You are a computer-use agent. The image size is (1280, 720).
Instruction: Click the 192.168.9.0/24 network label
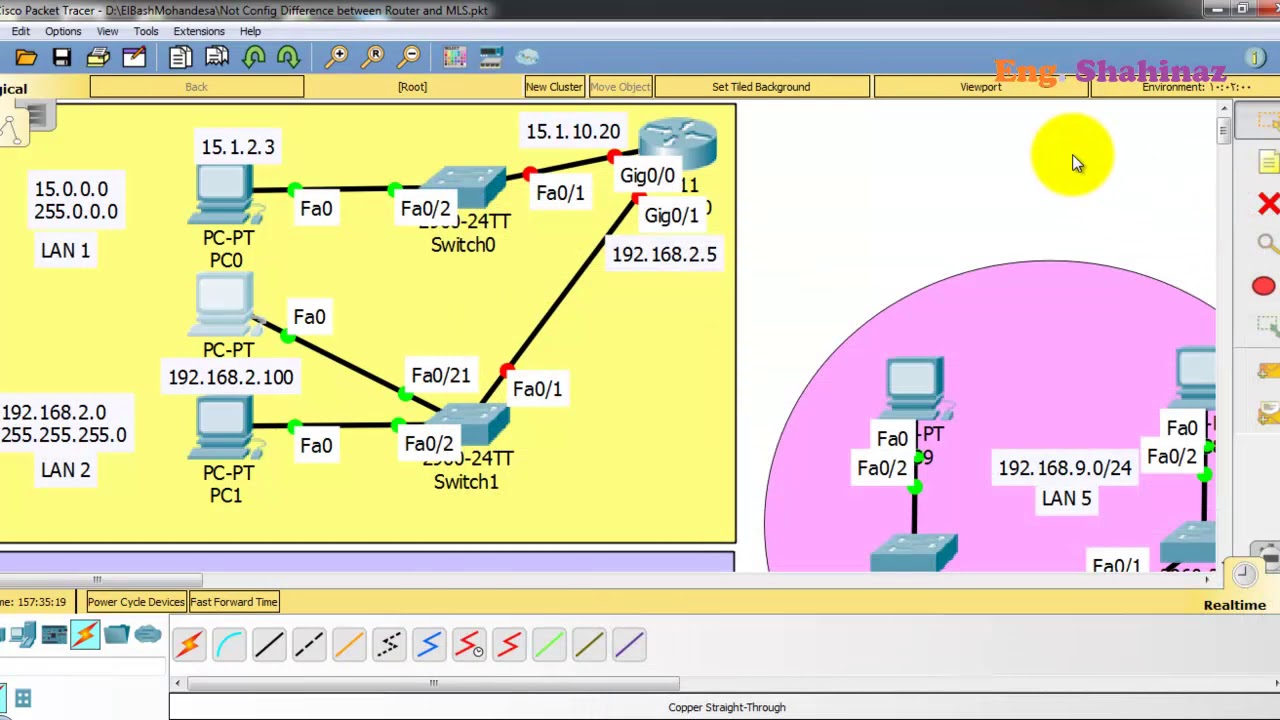[1065, 468]
